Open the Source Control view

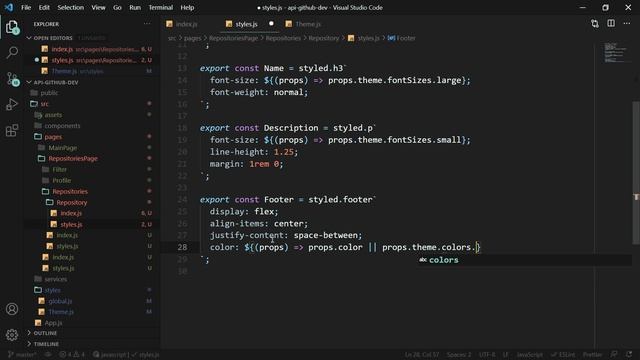13,78
